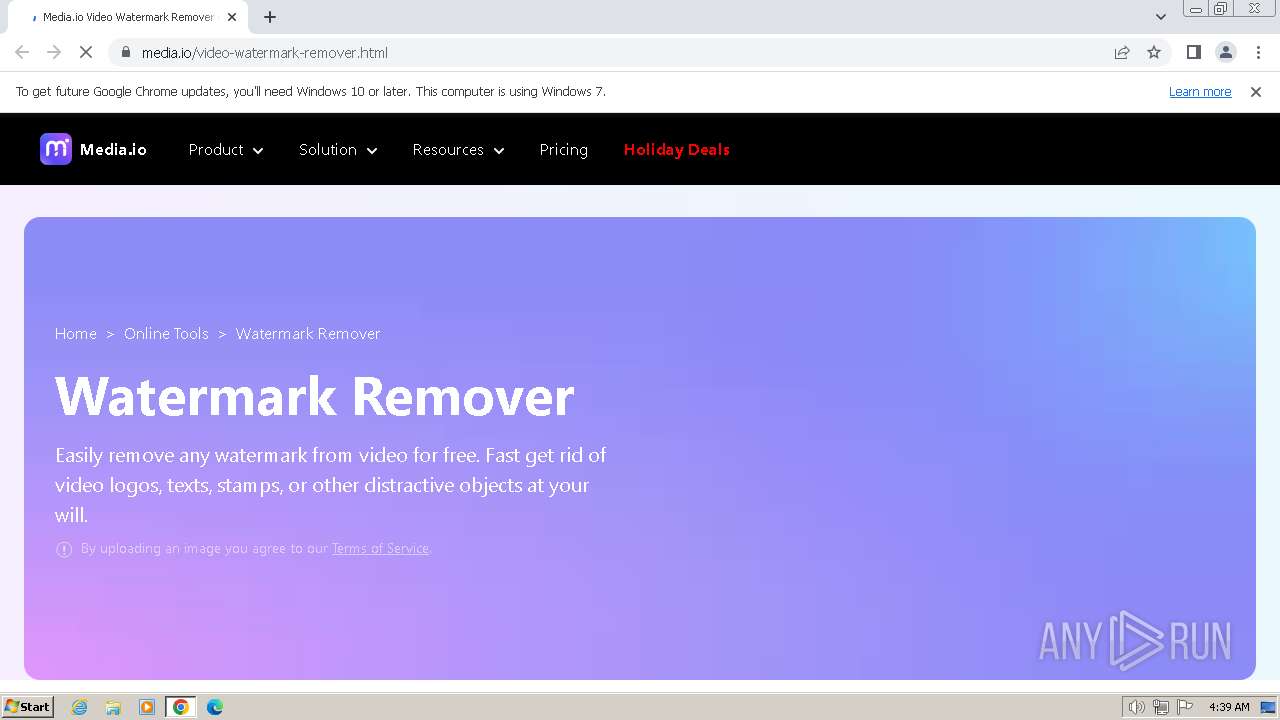Open the Pricing page
This screenshot has width=1280, height=720.
(563, 149)
